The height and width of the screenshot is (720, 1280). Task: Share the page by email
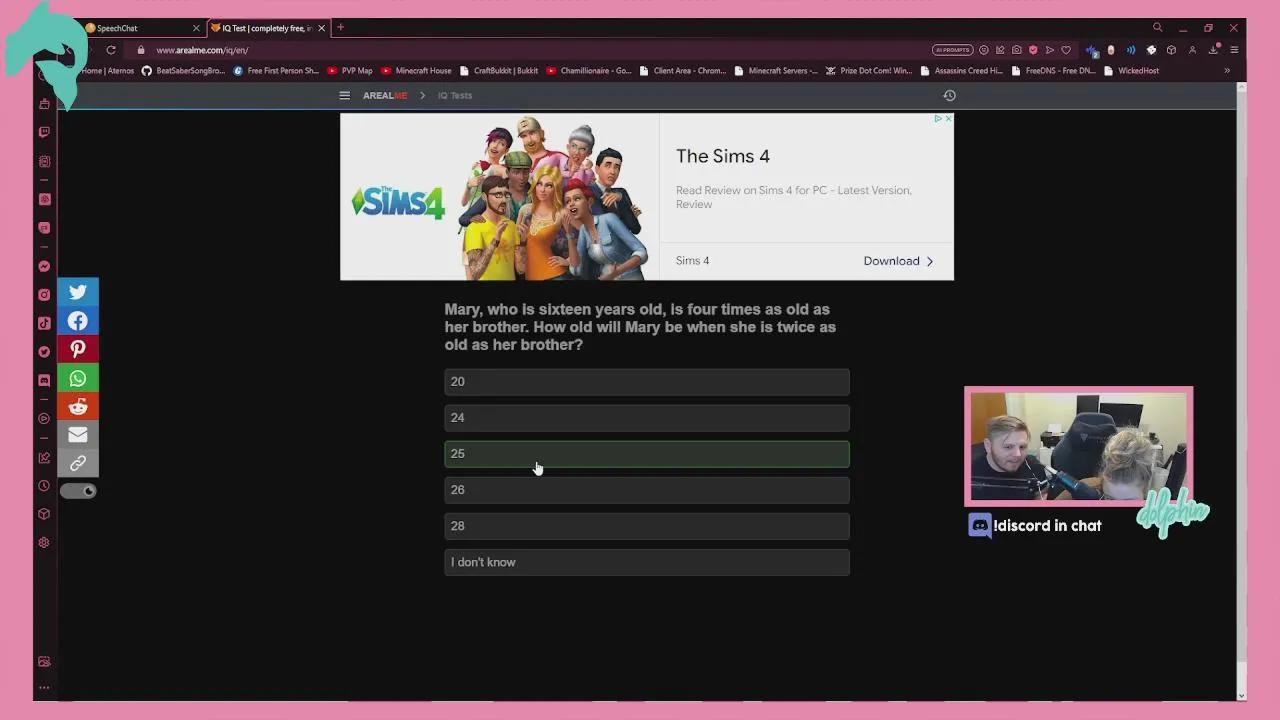[x=78, y=435]
